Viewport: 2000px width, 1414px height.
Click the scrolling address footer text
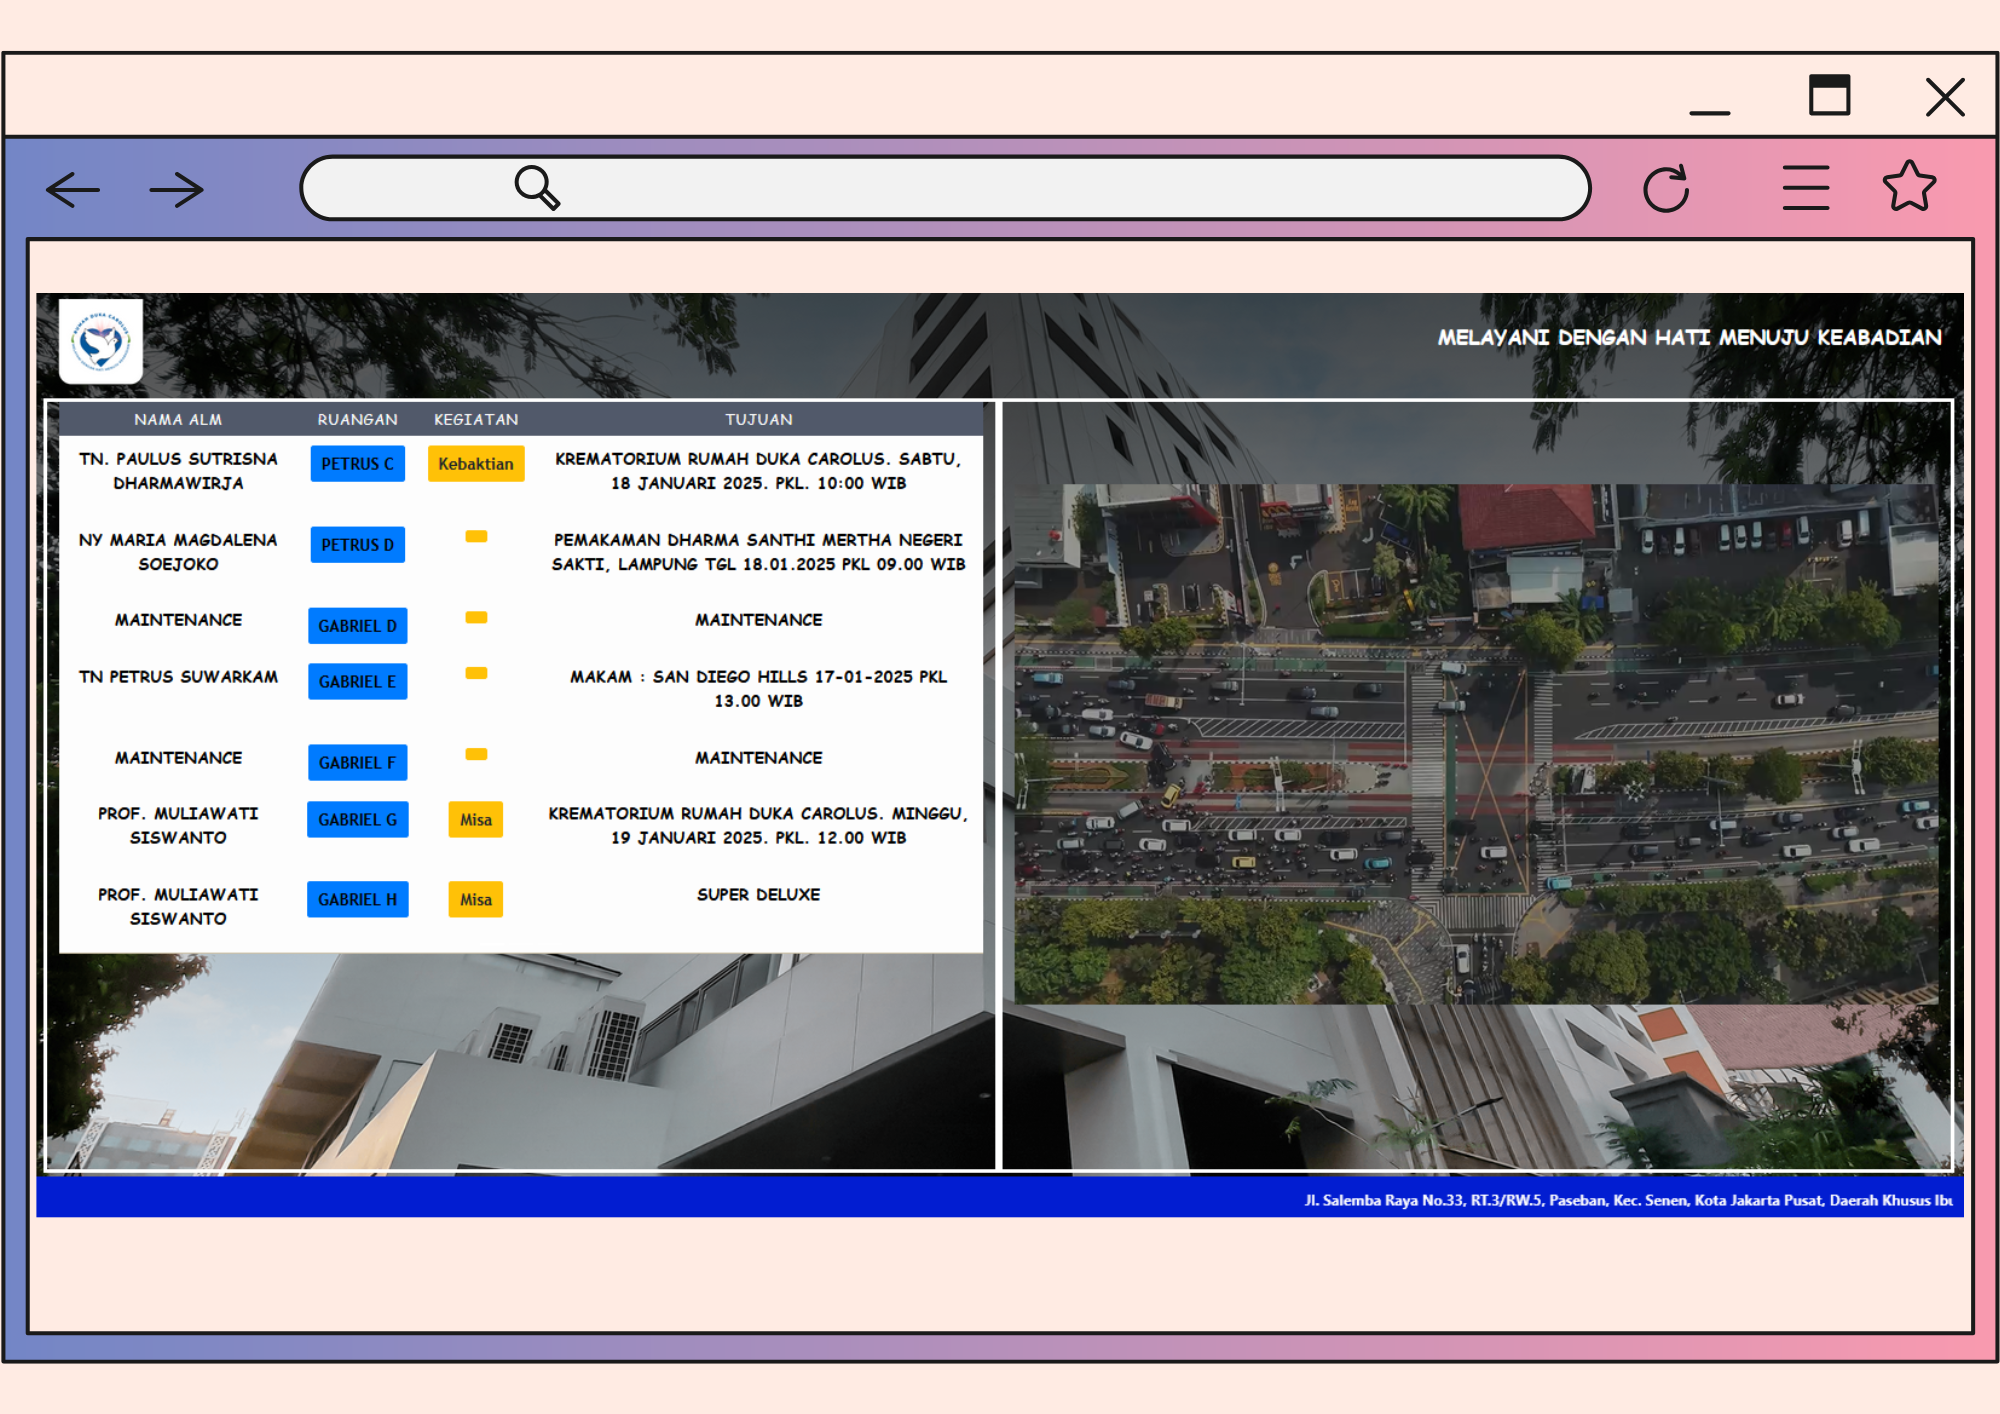1627,1200
